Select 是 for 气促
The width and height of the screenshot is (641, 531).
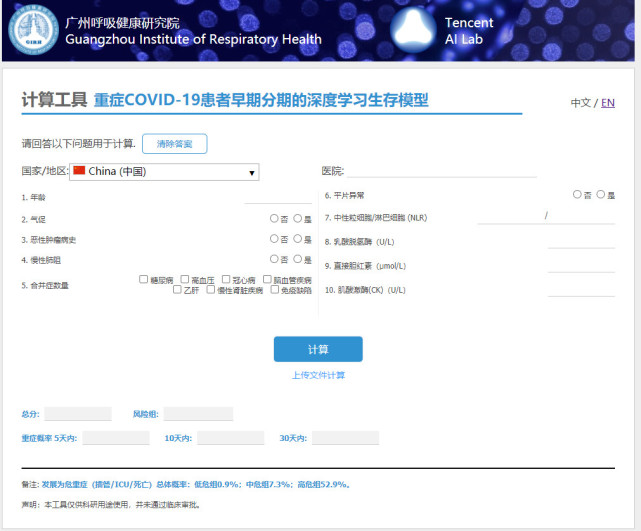click(x=298, y=218)
